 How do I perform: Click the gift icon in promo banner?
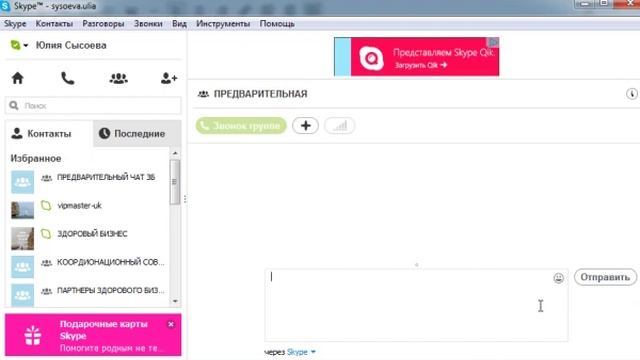pos(33,335)
